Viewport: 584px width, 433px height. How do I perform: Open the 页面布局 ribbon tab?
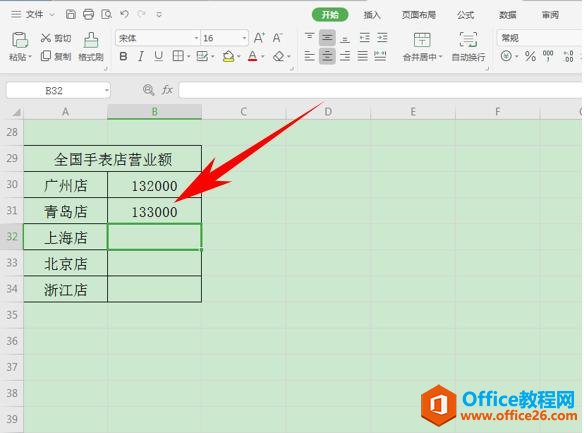[x=419, y=15]
